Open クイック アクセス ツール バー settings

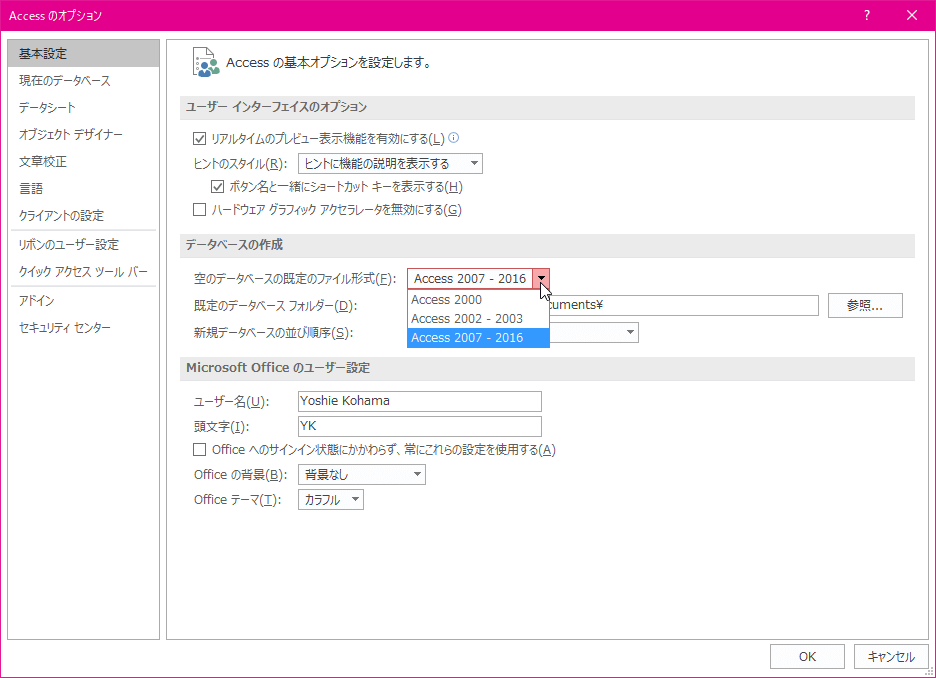point(84,272)
